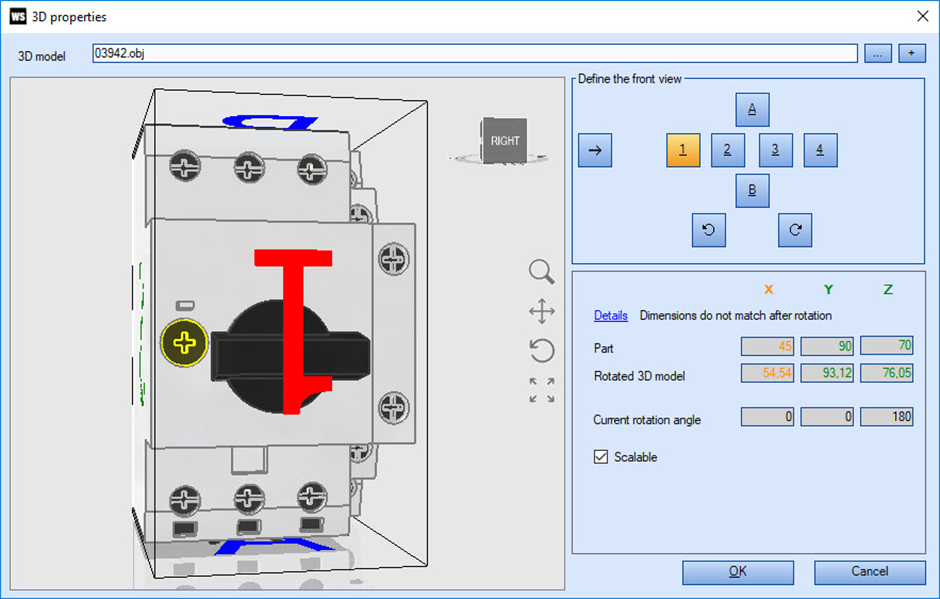
Task: Confirm with the OK button
Action: pos(738,571)
